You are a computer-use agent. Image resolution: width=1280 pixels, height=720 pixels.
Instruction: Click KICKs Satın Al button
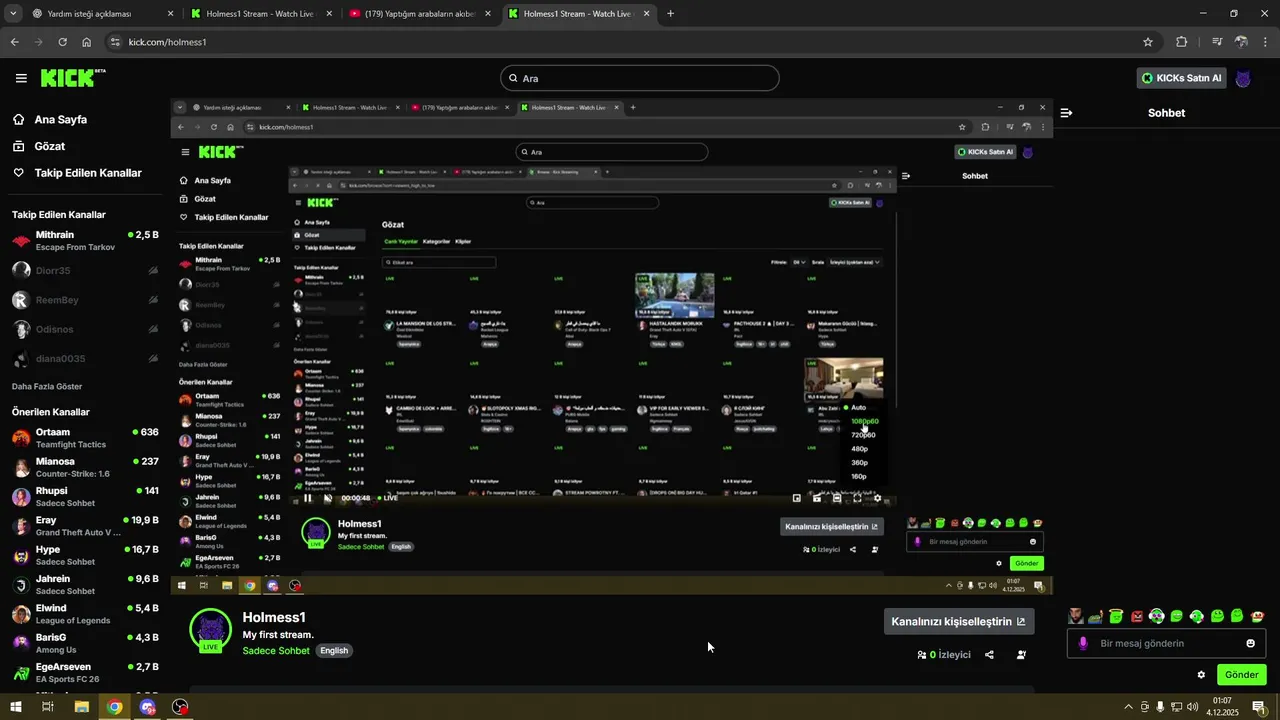1181,78
